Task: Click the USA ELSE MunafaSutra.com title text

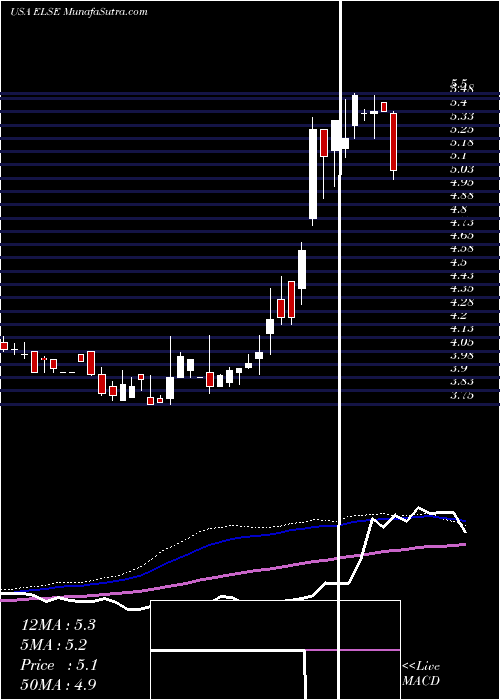Action: coord(79,11)
